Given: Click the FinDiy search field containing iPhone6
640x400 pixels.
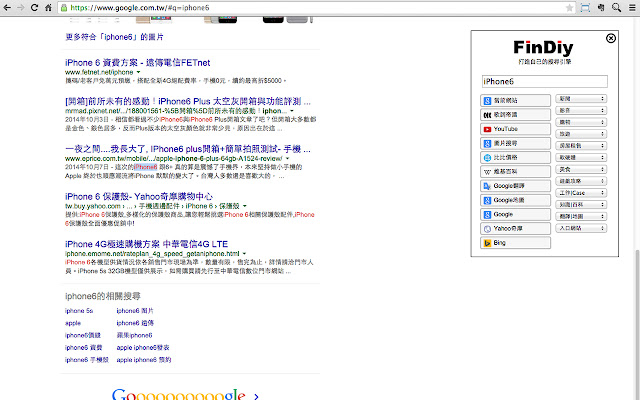Looking at the screenshot, I should click(x=544, y=81).
